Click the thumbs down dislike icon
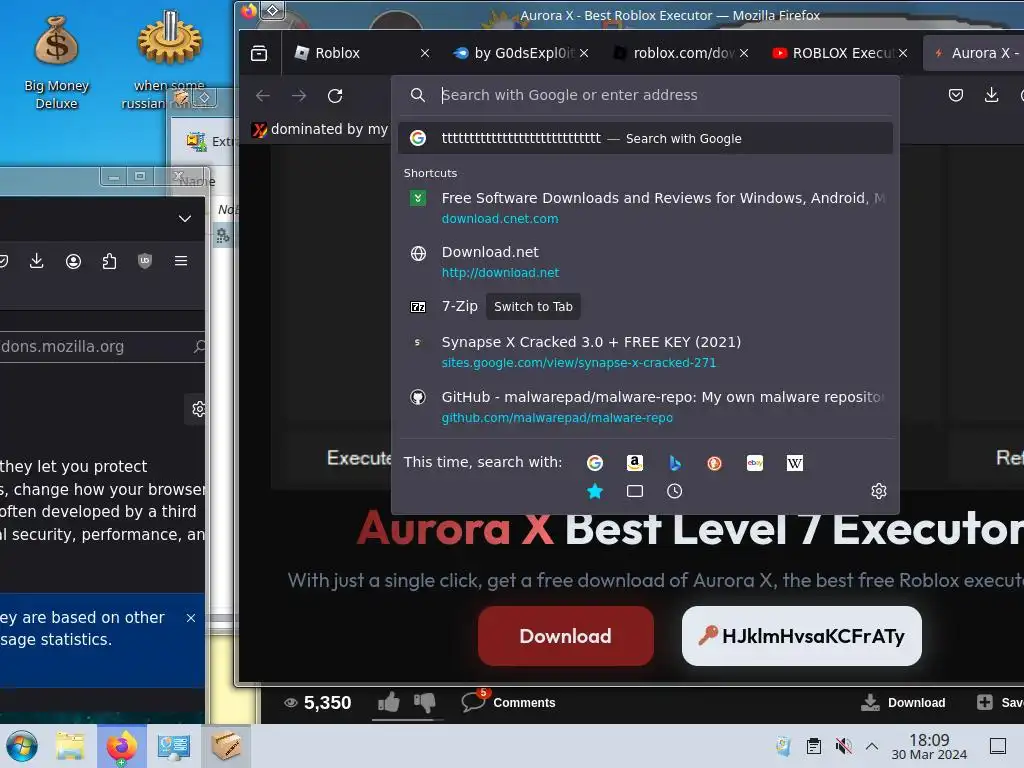This screenshot has height=768, width=1024. (424, 703)
